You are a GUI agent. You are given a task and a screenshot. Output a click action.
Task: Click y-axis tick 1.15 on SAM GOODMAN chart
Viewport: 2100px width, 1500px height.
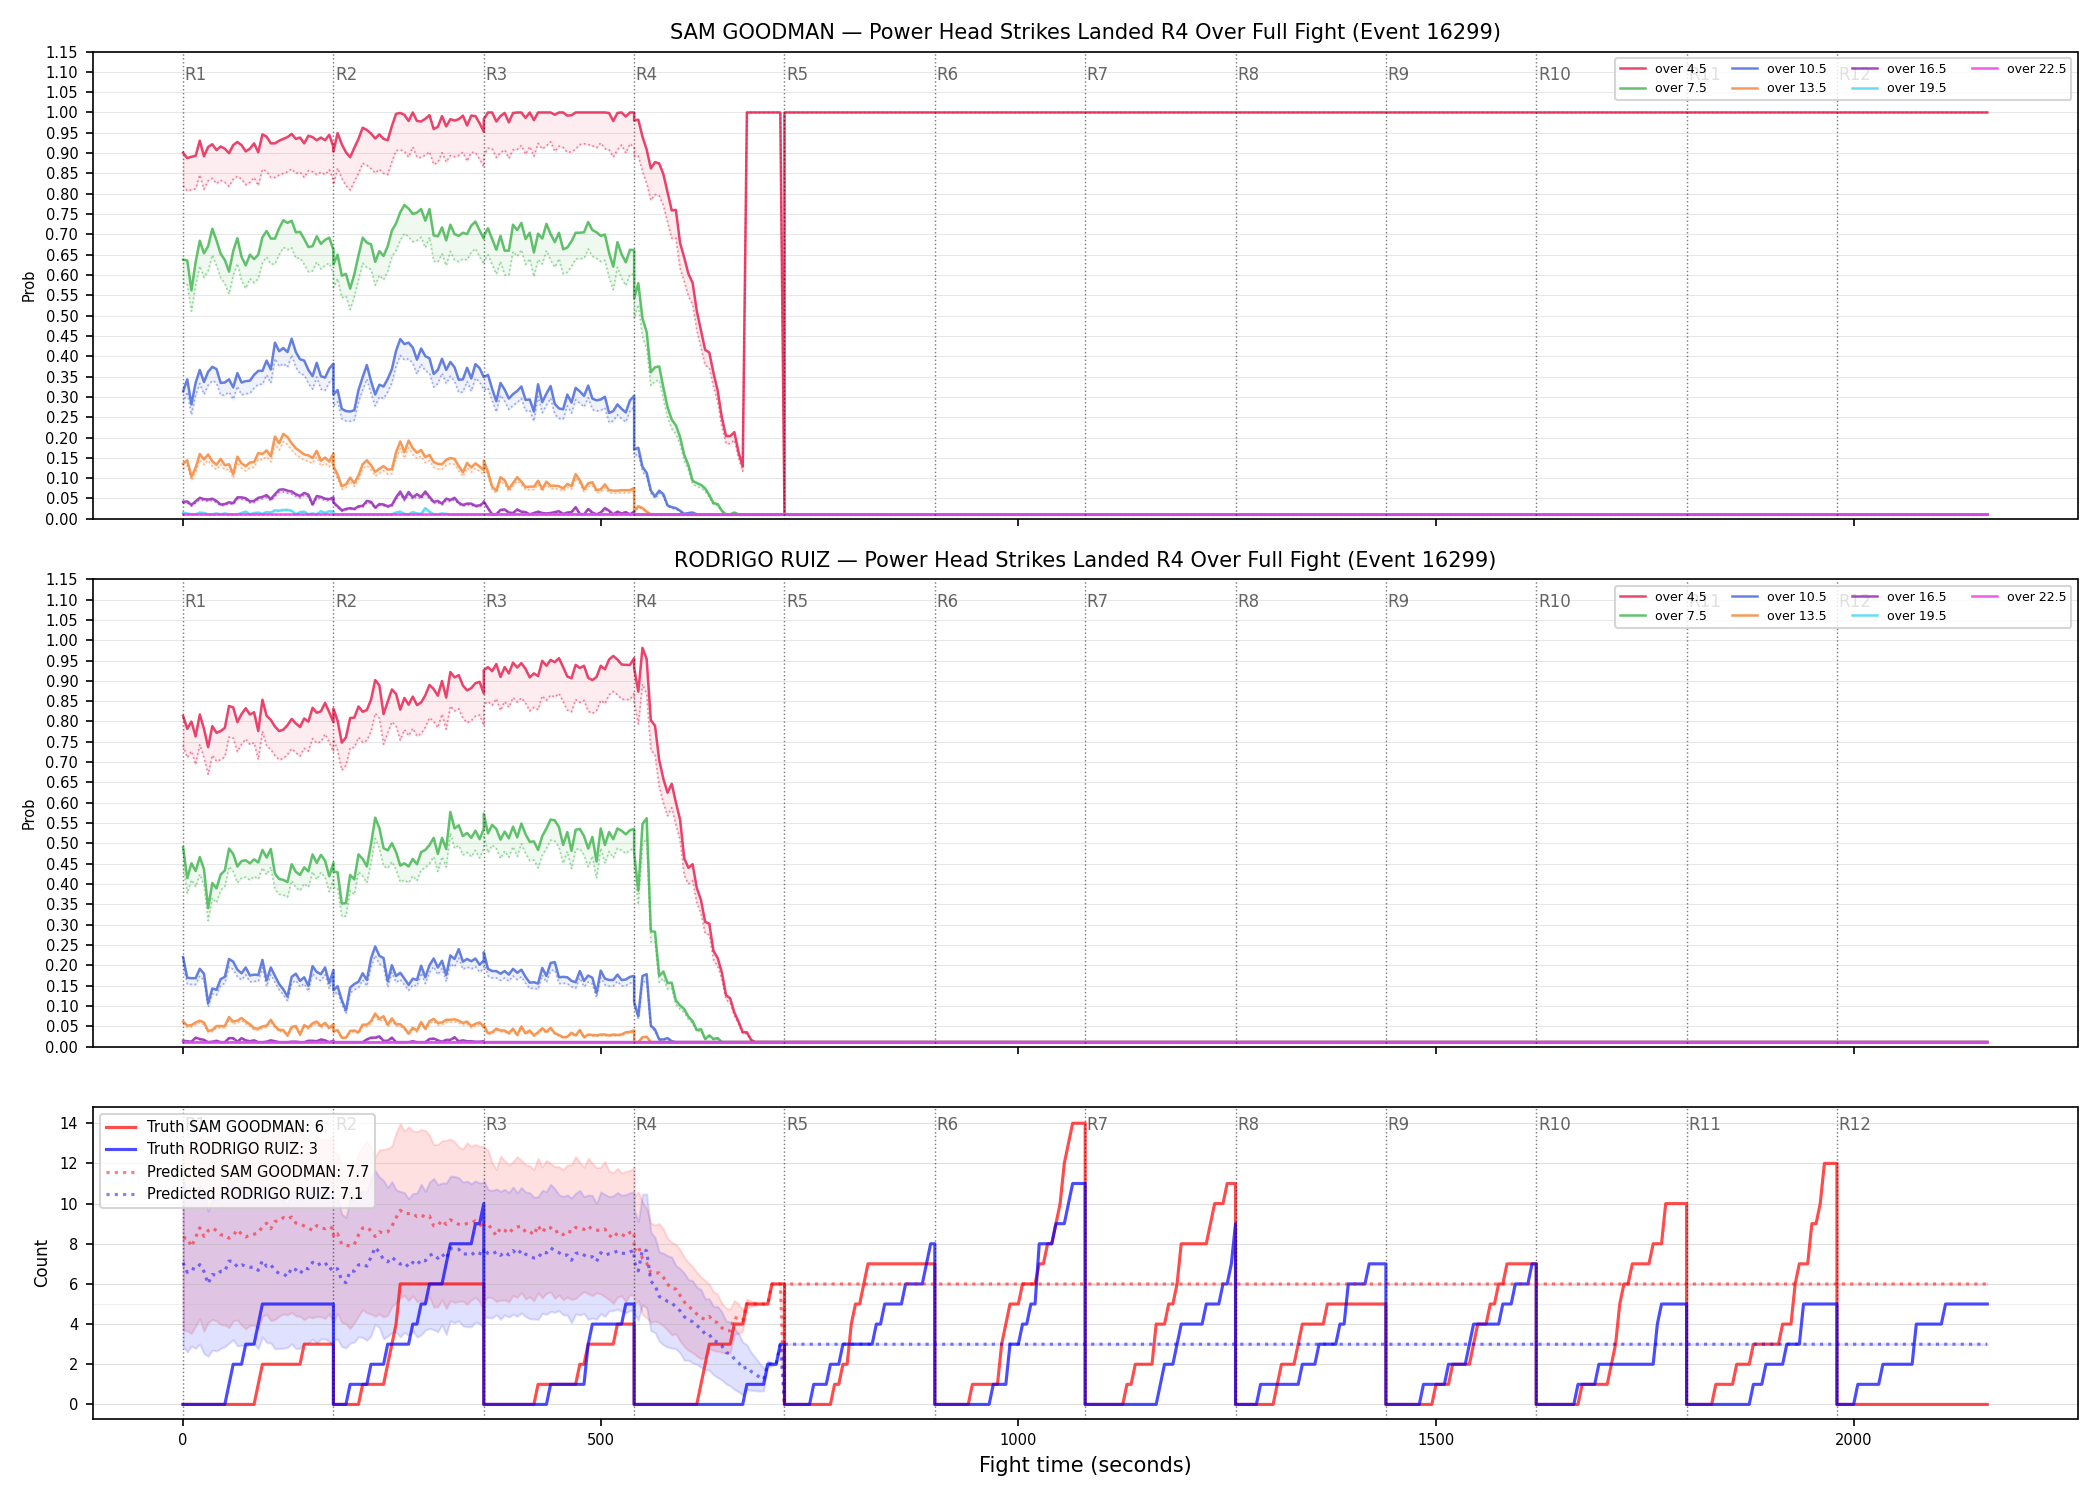coord(62,52)
